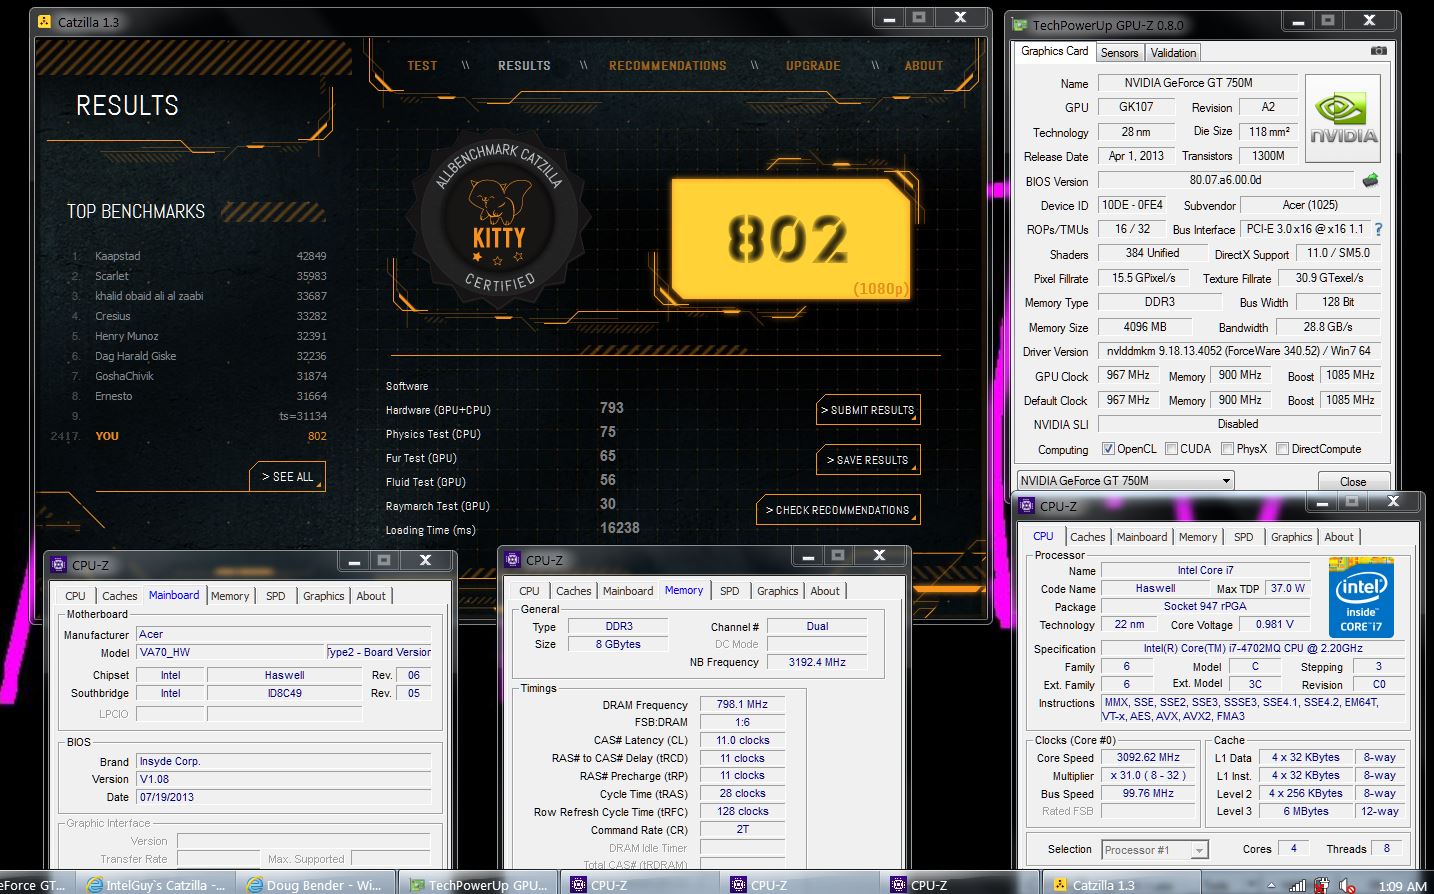
Task: Click the Close button in GPU-Z
Action: [1353, 481]
